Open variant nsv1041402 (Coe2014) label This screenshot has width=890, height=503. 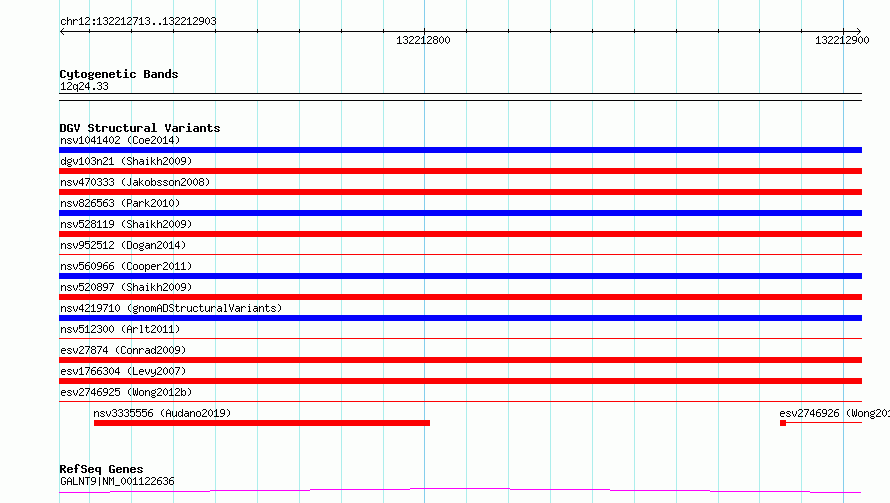(120, 140)
